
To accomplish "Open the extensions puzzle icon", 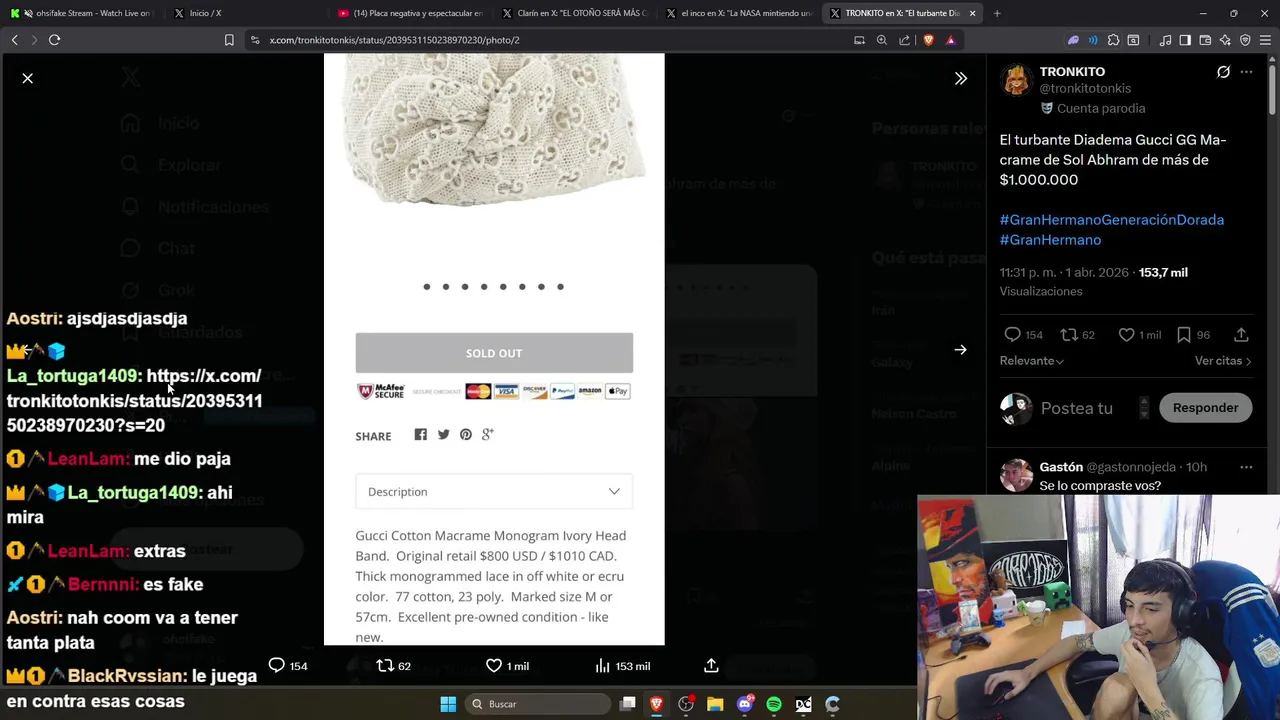I will [1113, 40].
